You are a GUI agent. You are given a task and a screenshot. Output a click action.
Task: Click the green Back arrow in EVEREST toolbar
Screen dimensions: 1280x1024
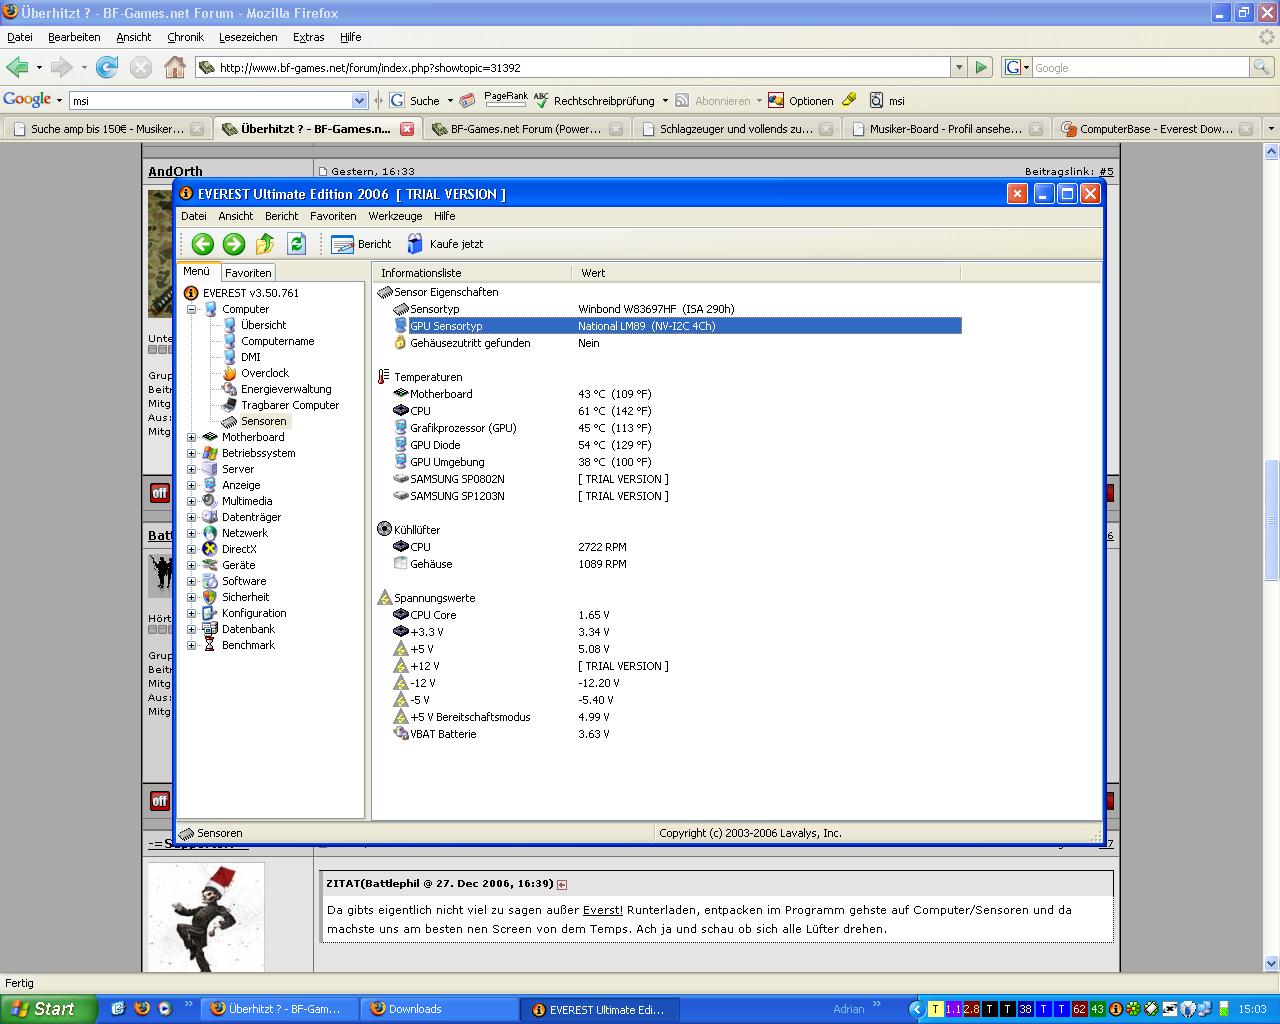203,244
